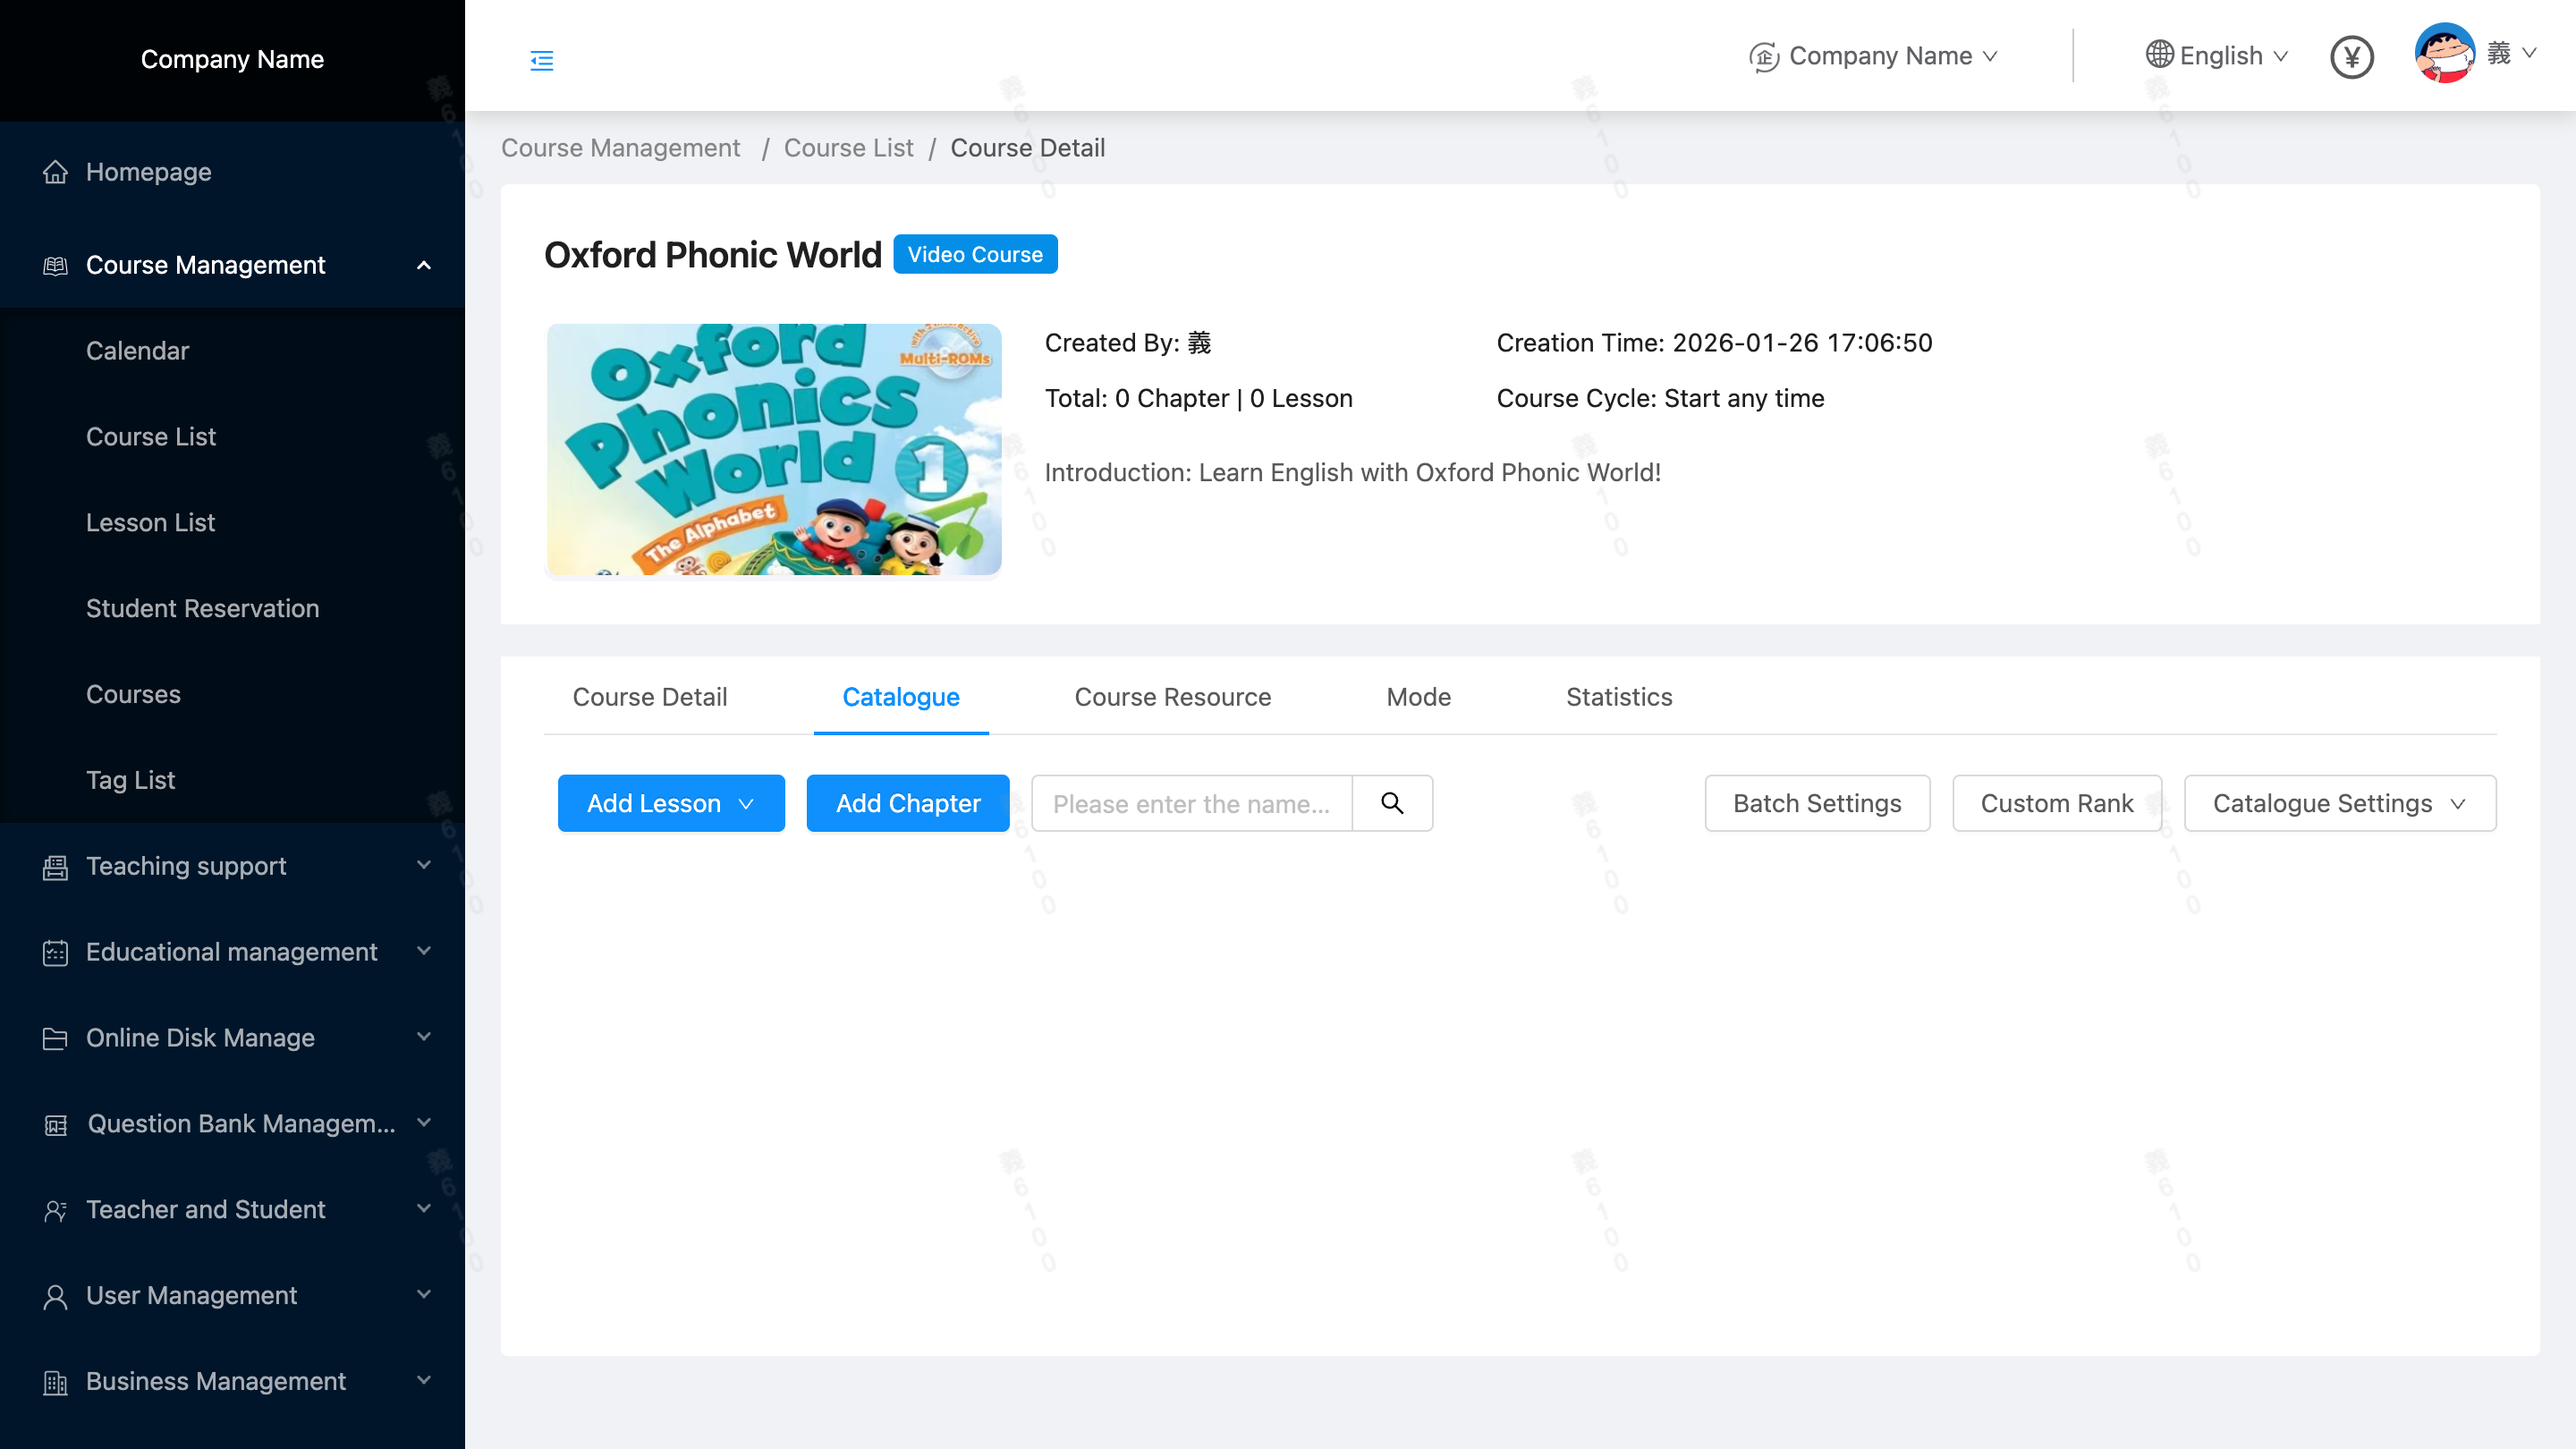Viewport: 2576px width, 1449px height.
Task: Click the name search input field
Action: (x=1190, y=803)
